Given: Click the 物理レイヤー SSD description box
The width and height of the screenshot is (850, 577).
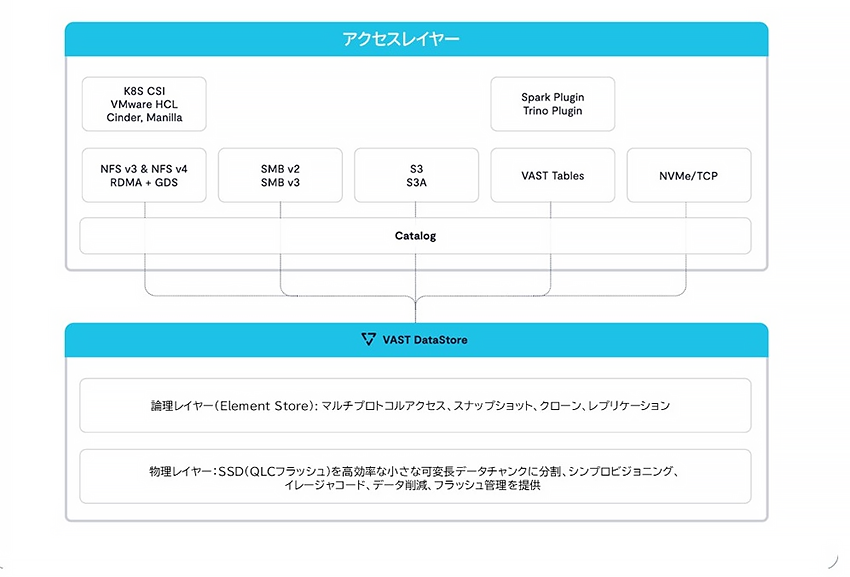Looking at the screenshot, I should pyautogui.click(x=415, y=477).
